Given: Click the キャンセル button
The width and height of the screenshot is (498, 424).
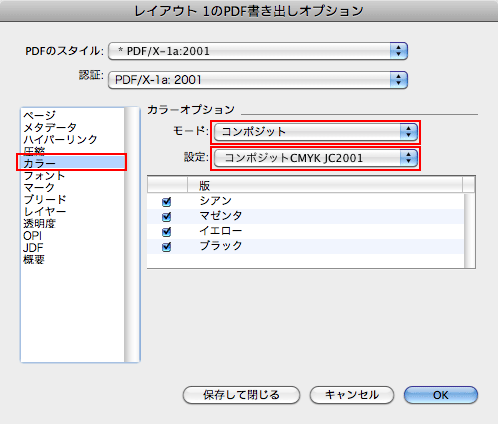Looking at the screenshot, I should pyautogui.click(x=352, y=395).
